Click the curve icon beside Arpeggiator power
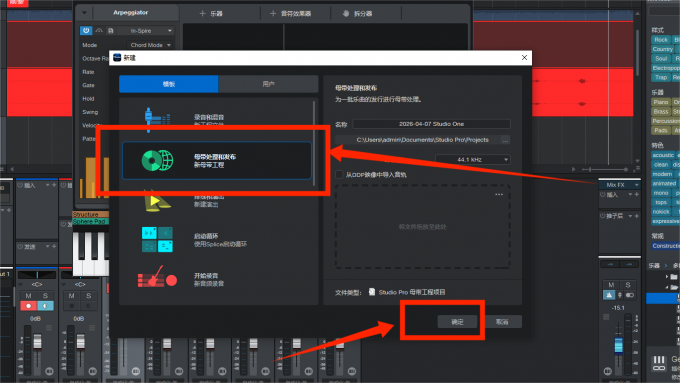Image resolution: width=680 pixels, height=383 pixels. 99,30
